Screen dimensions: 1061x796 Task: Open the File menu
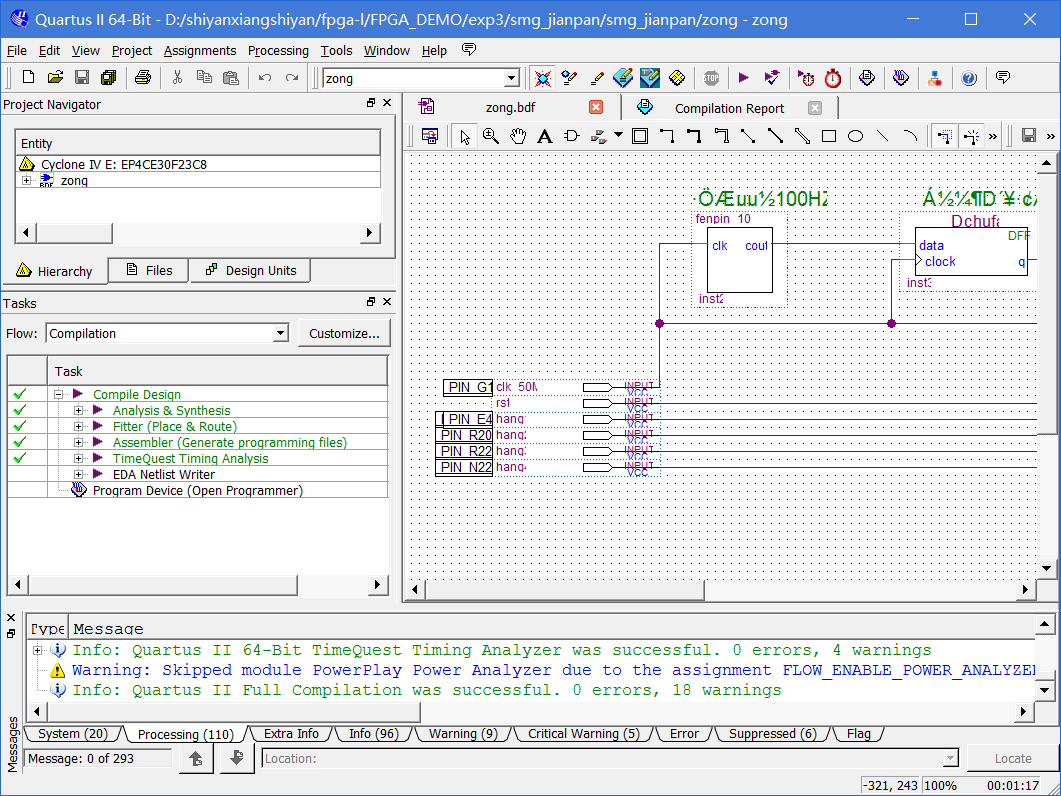pyautogui.click(x=16, y=51)
